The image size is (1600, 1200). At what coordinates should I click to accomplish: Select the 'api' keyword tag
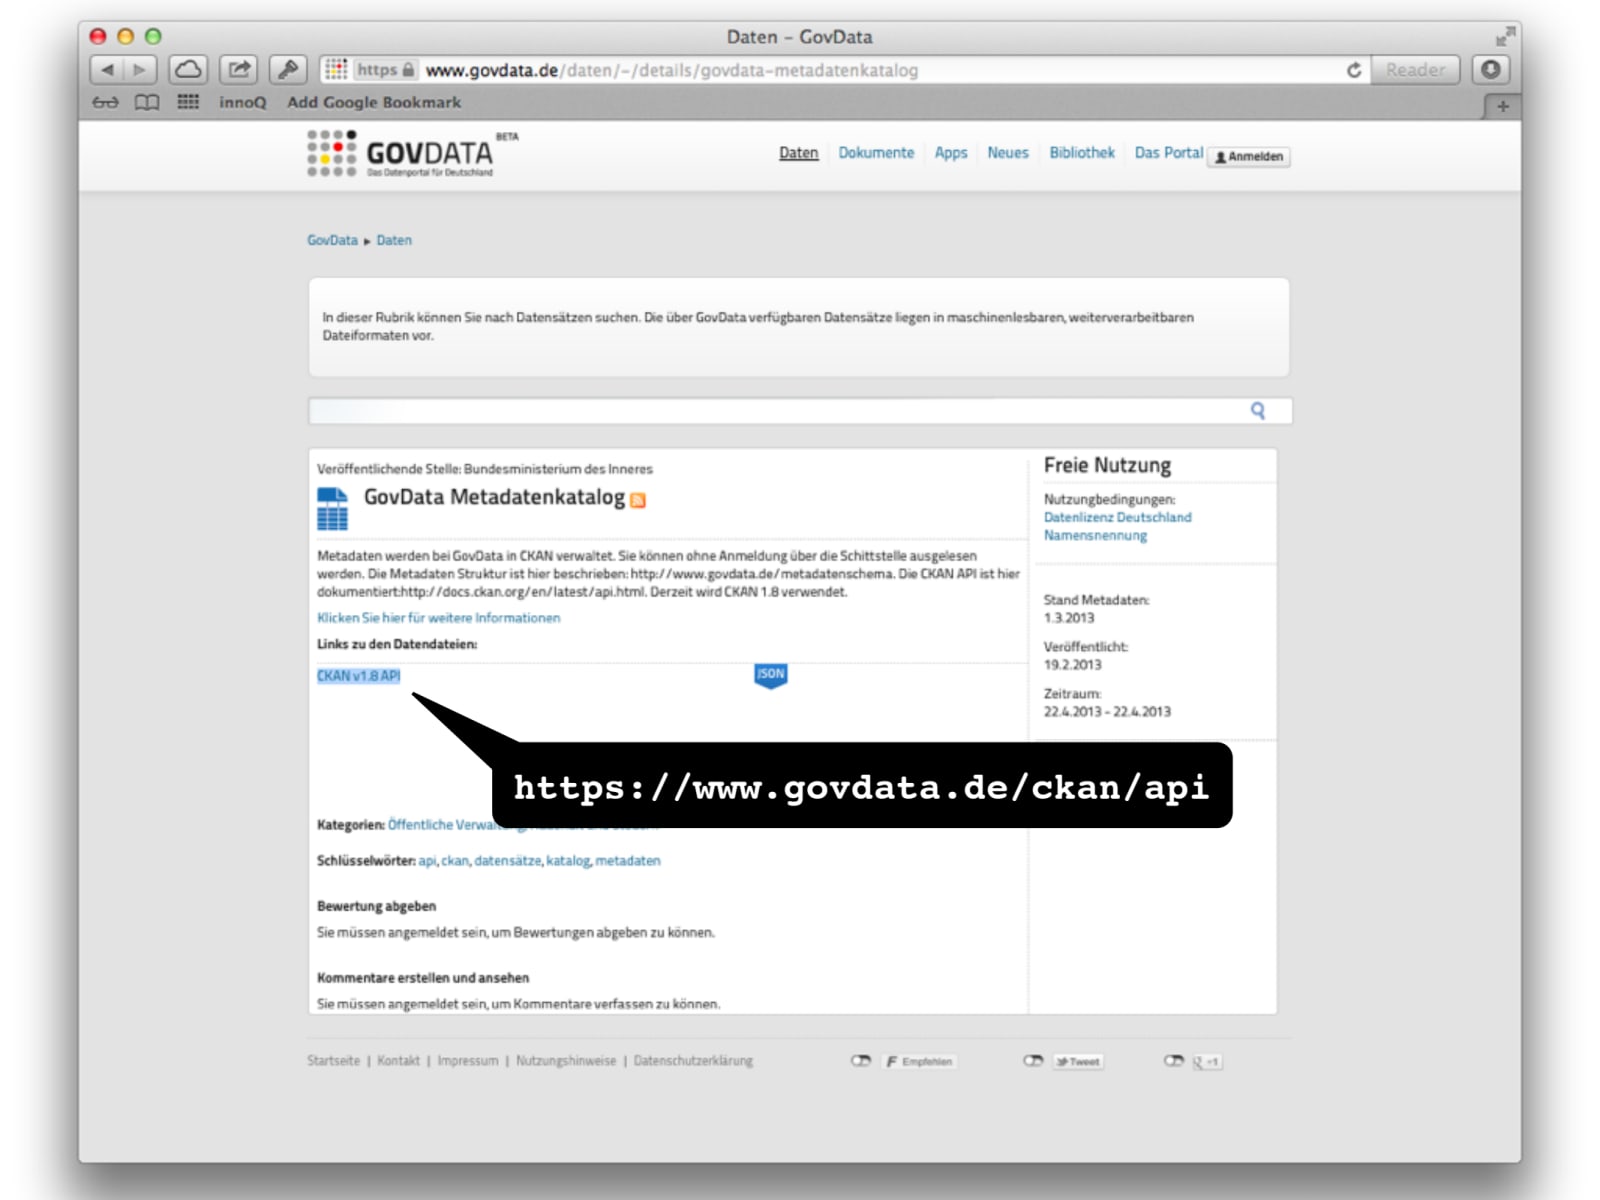click(427, 861)
